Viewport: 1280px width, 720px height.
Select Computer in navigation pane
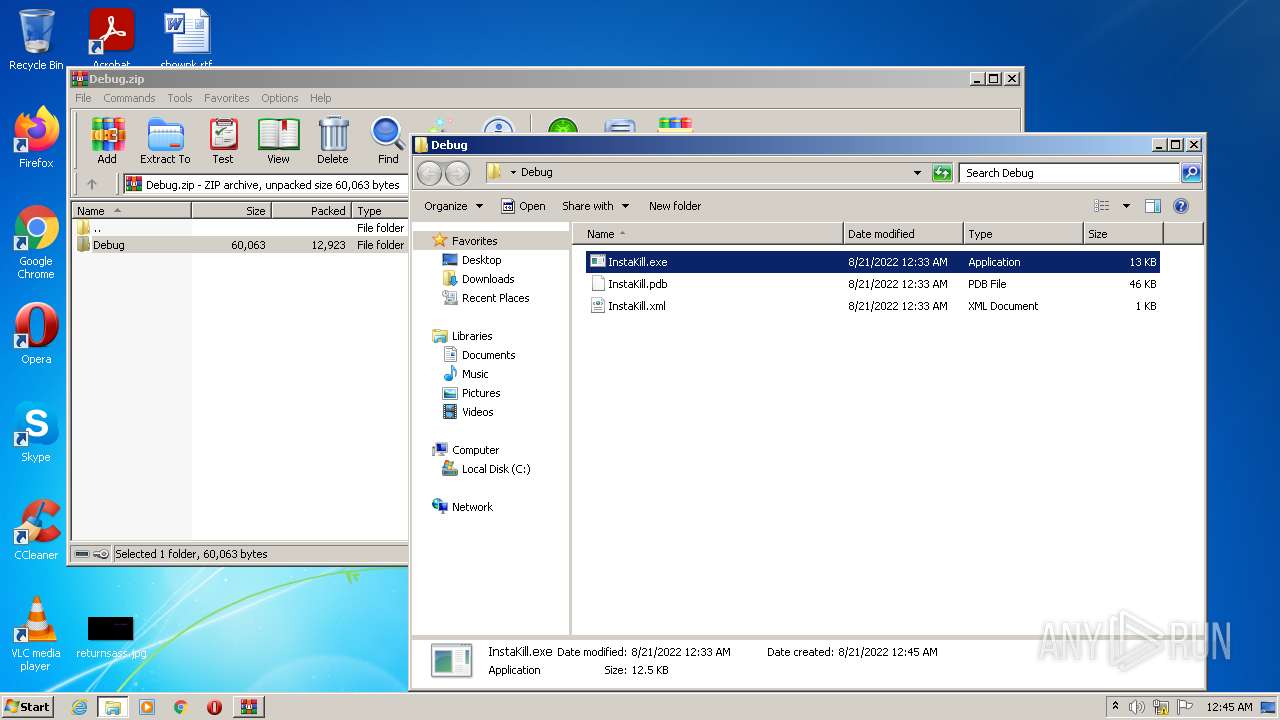(475, 450)
